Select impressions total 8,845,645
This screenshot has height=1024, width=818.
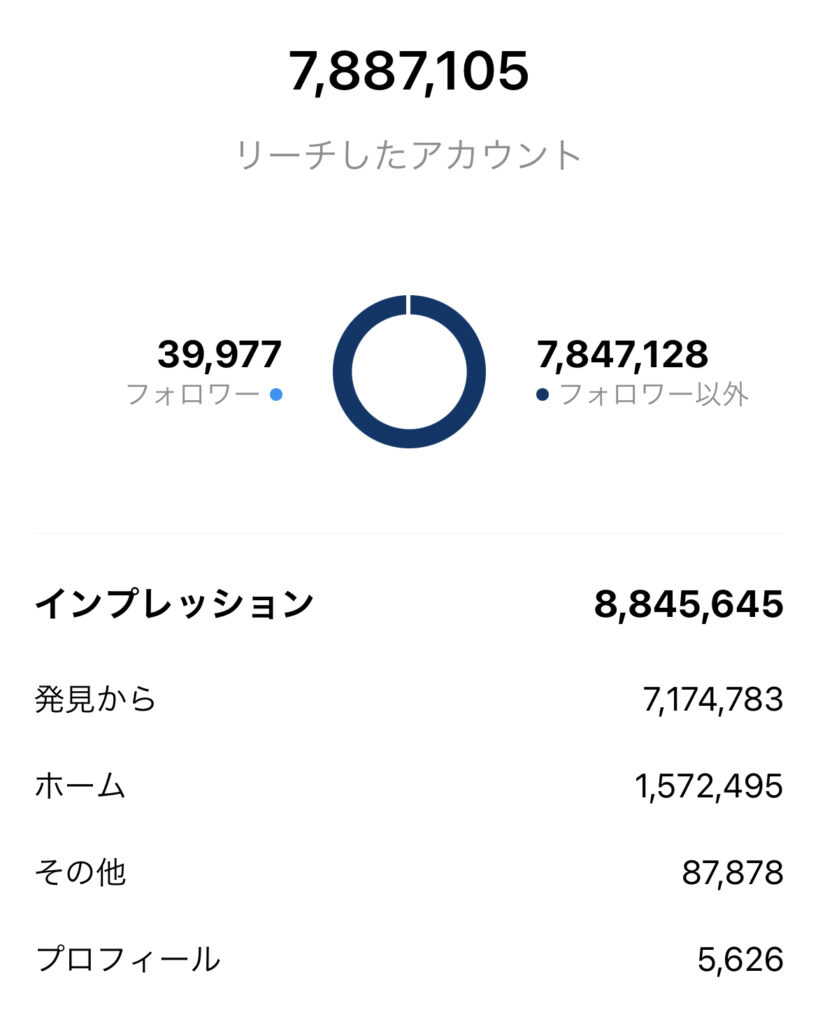click(689, 604)
